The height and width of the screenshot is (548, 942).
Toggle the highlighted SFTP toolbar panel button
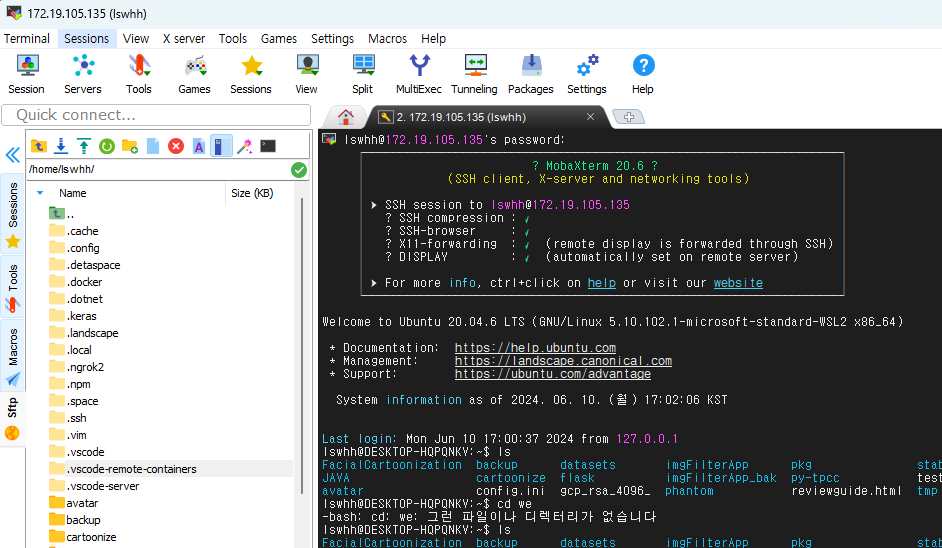tap(221, 146)
